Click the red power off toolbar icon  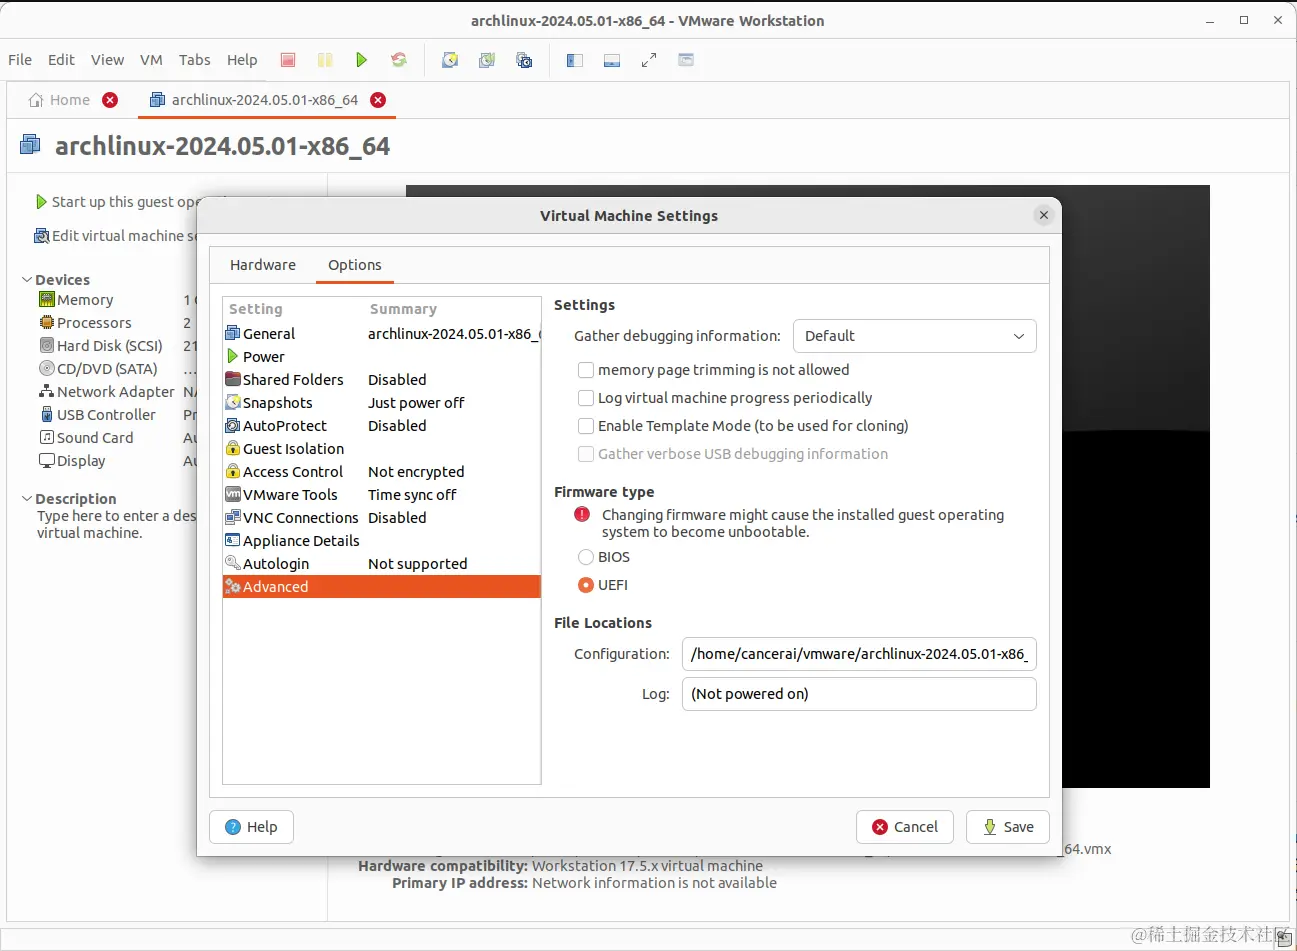pos(288,60)
